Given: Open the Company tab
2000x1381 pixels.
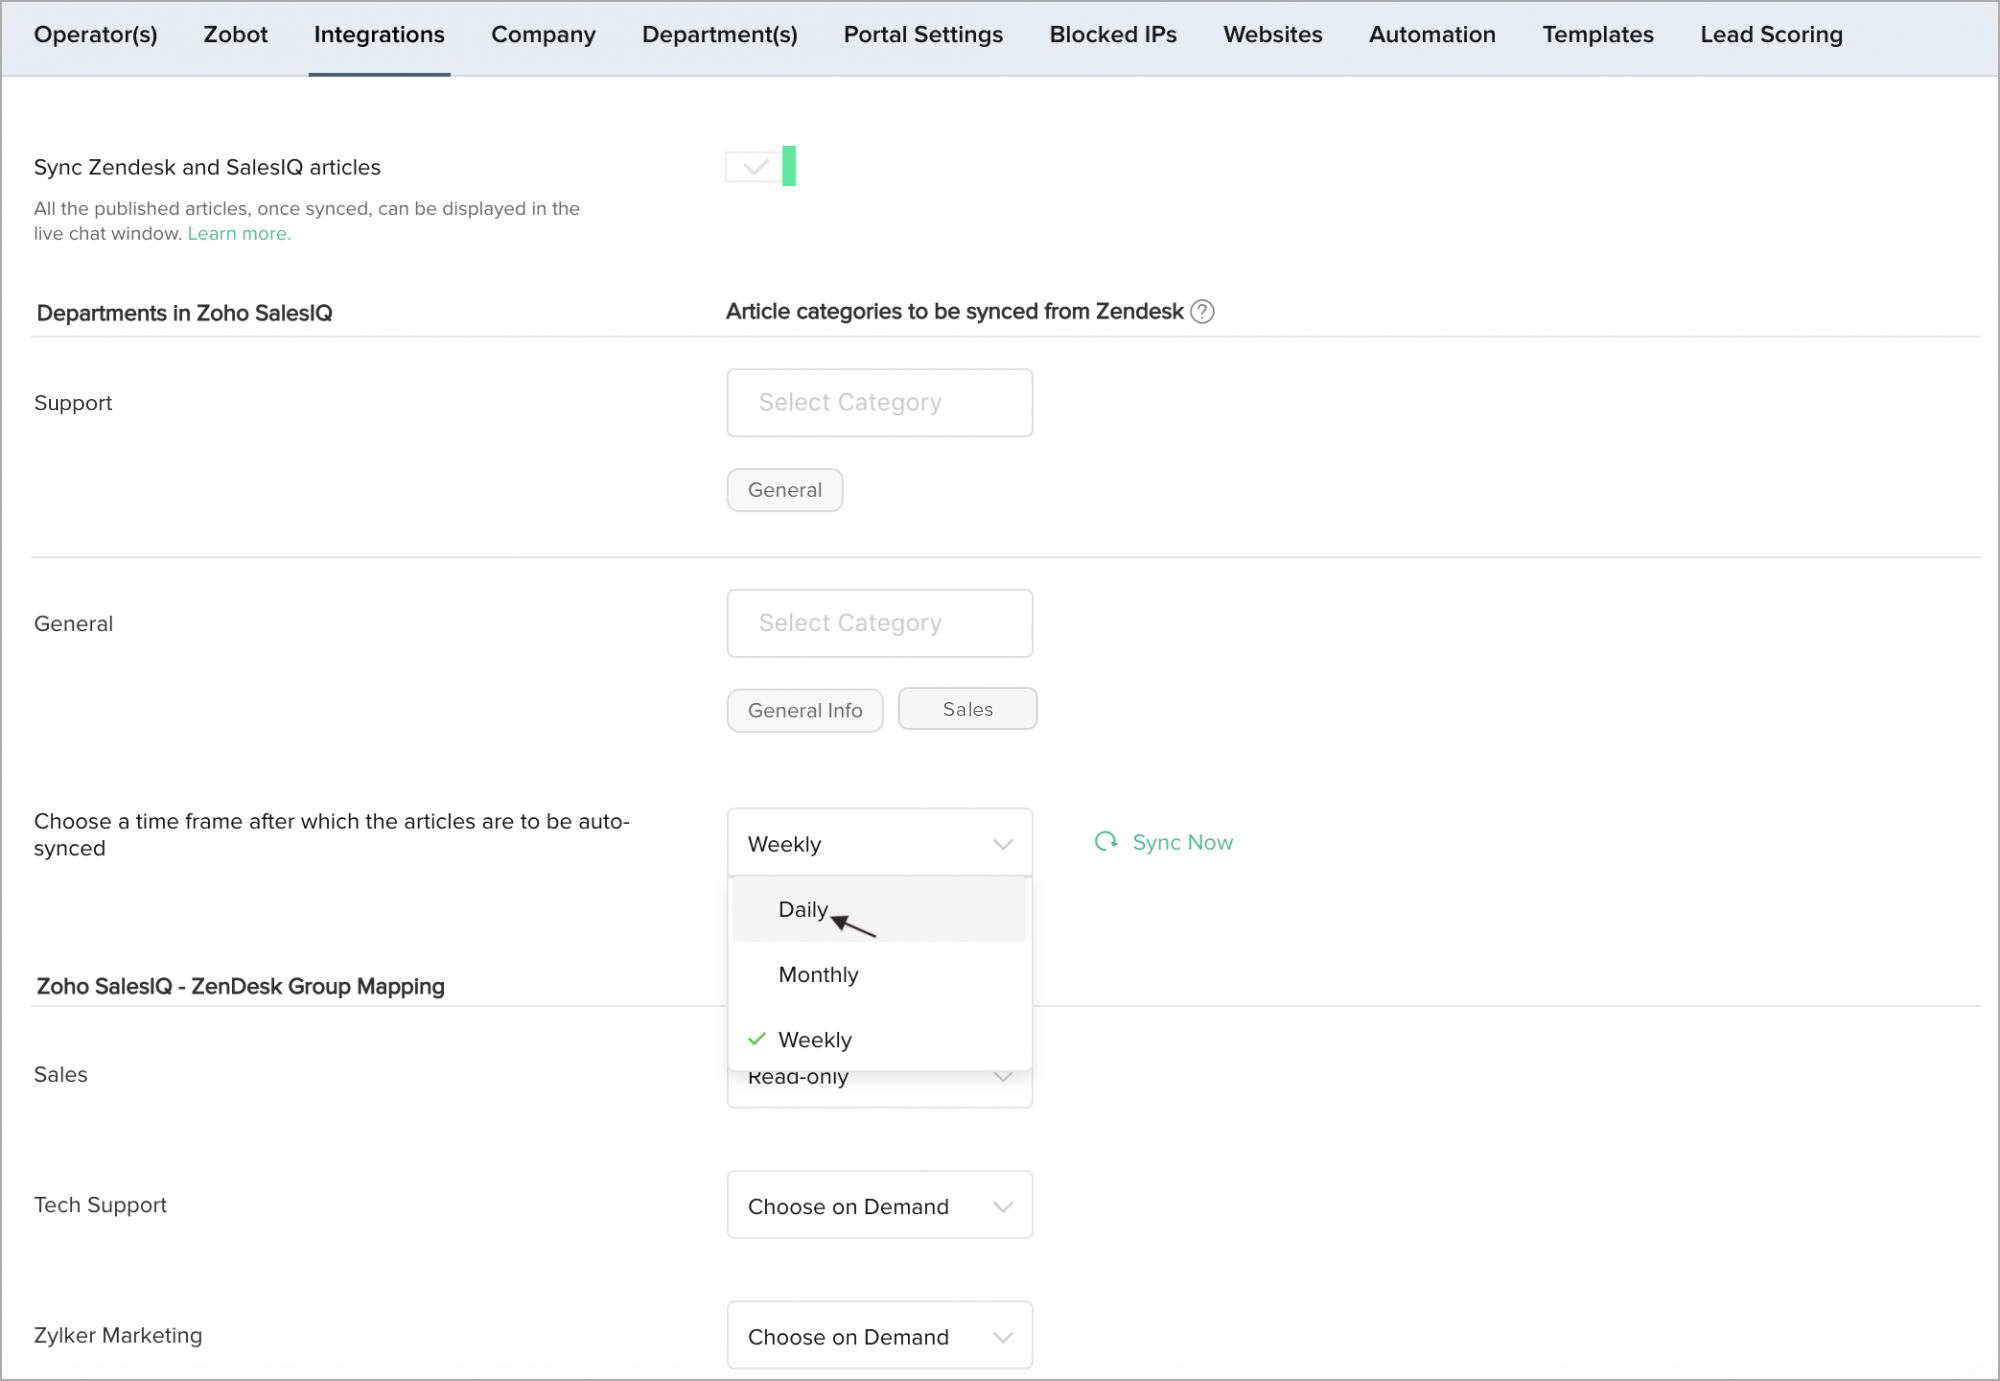Looking at the screenshot, I should point(543,35).
